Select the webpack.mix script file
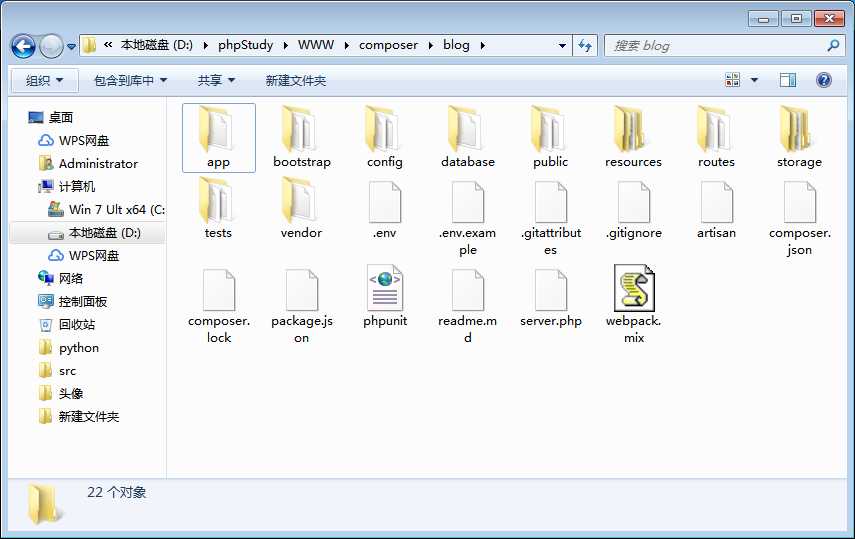The height and width of the screenshot is (539, 855). coord(633,304)
